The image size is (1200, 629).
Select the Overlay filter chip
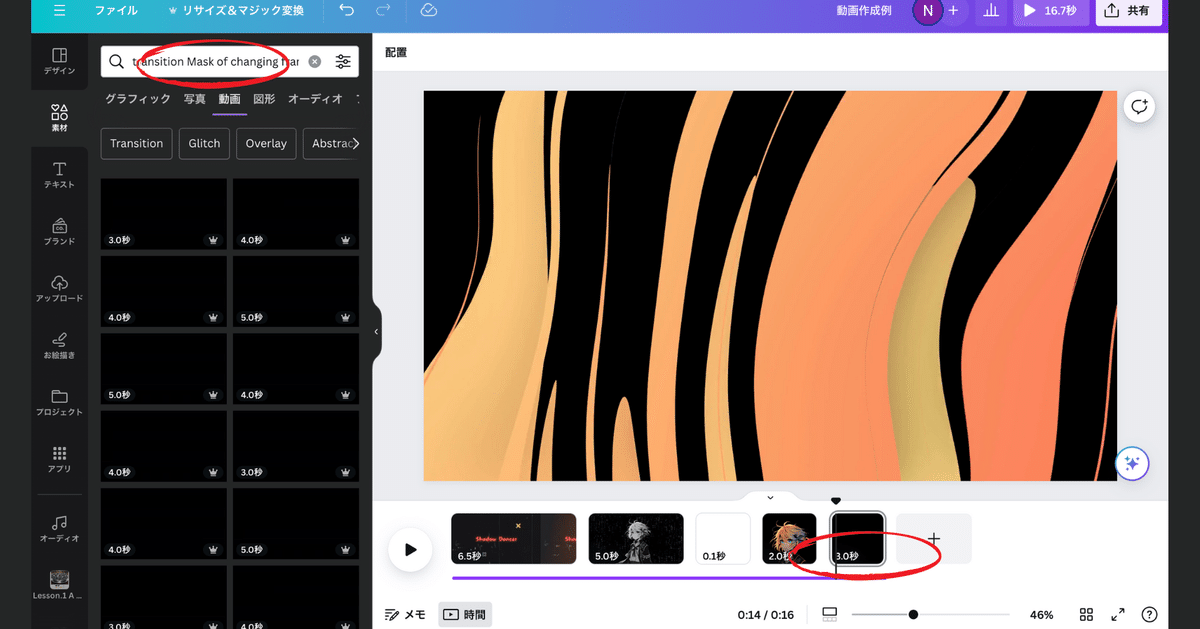[266, 143]
